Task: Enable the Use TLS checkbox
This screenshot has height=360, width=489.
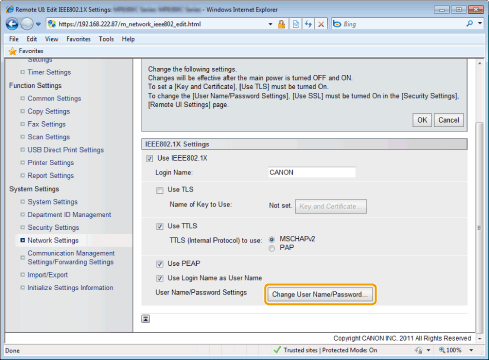Action: coord(160,190)
